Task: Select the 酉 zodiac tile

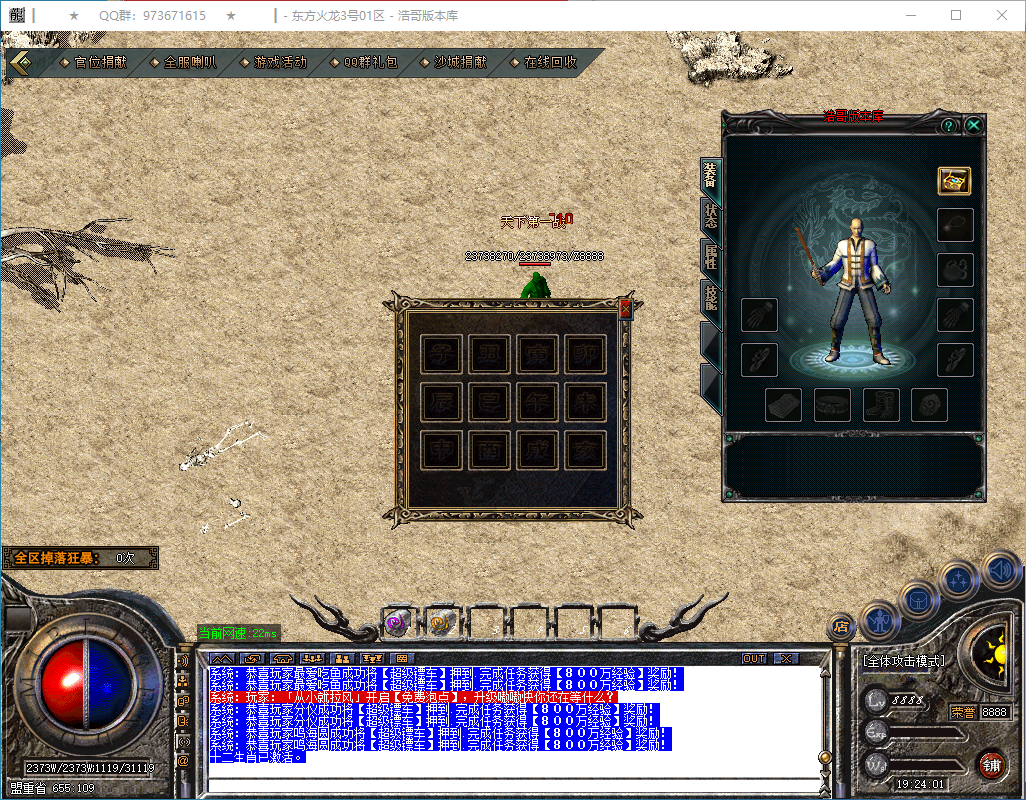Action: tap(489, 450)
